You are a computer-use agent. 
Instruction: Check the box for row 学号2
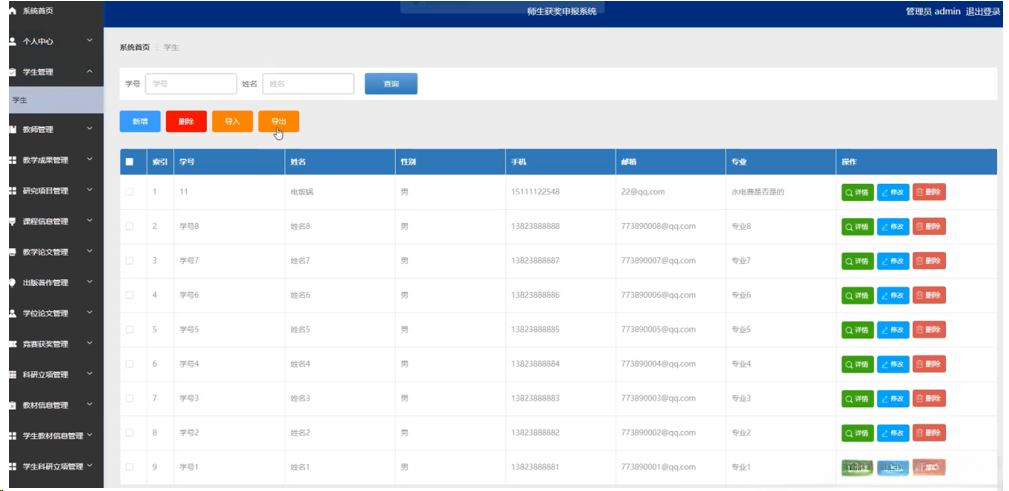click(x=130, y=432)
